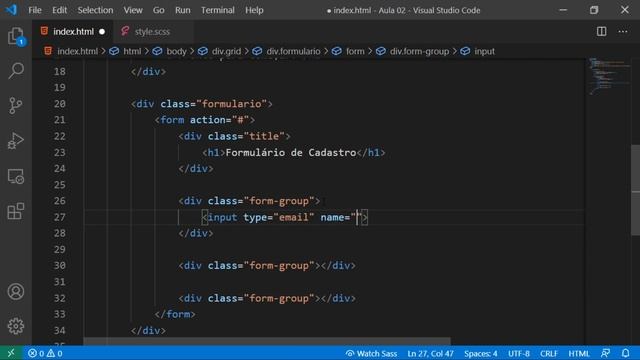This screenshot has height=360, width=640.
Task: Click the closing div tag on line 18
Action: [148, 71]
